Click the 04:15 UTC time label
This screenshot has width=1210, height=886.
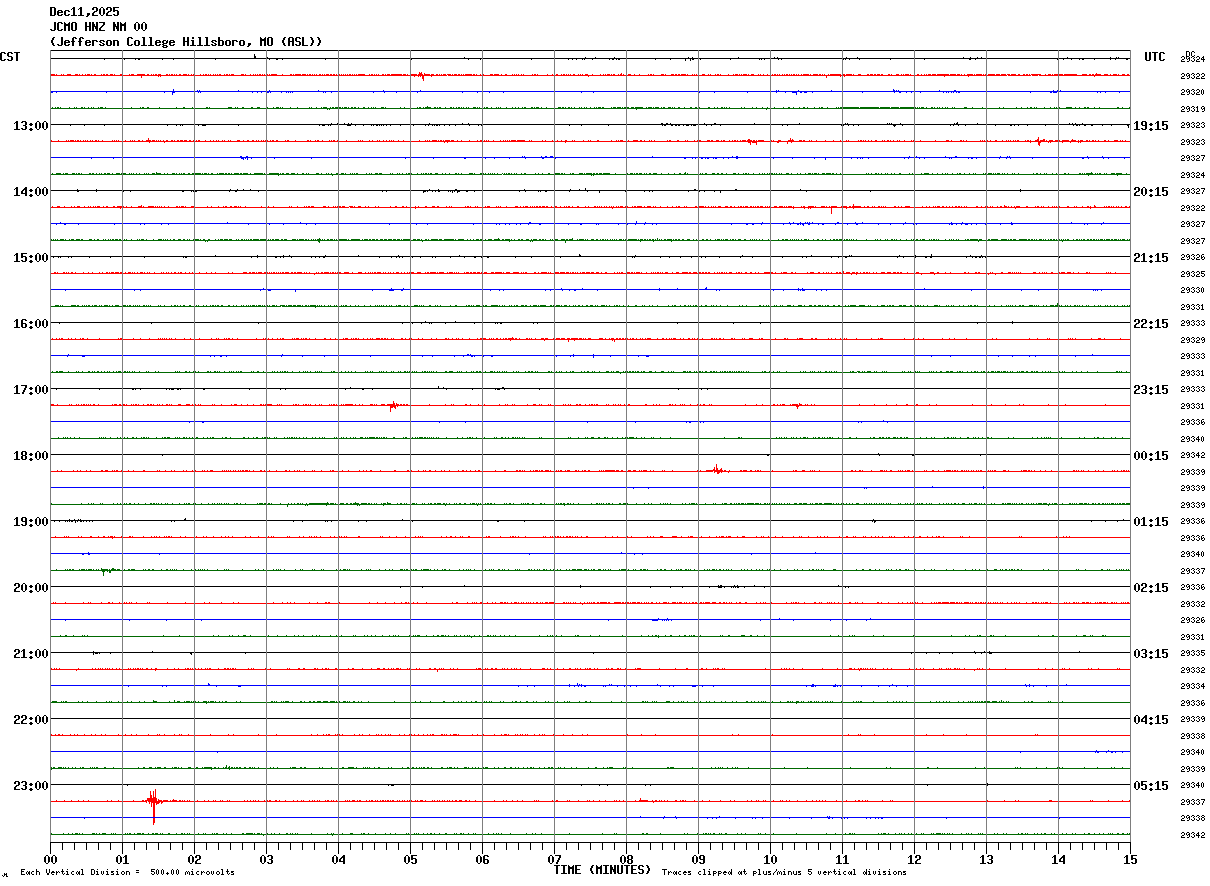[x=1150, y=719]
